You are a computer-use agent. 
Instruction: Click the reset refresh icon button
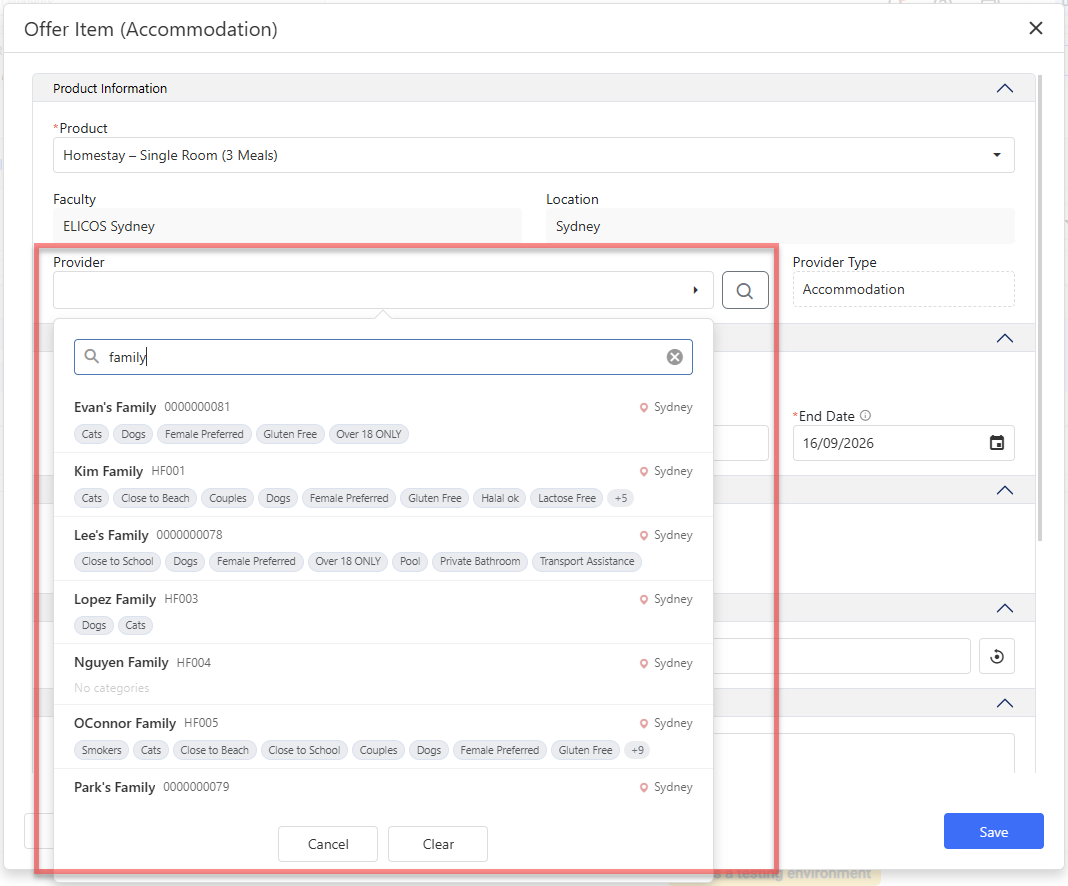[x=996, y=656]
